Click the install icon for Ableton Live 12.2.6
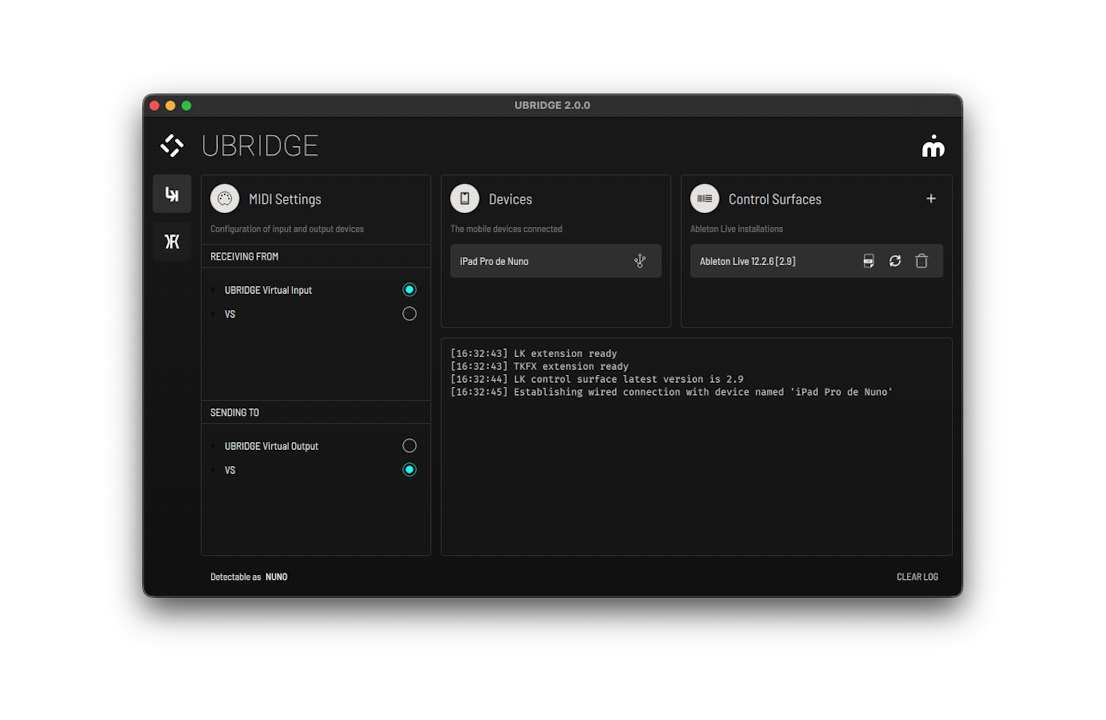Viewport: 1106px width, 720px height. (x=868, y=261)
